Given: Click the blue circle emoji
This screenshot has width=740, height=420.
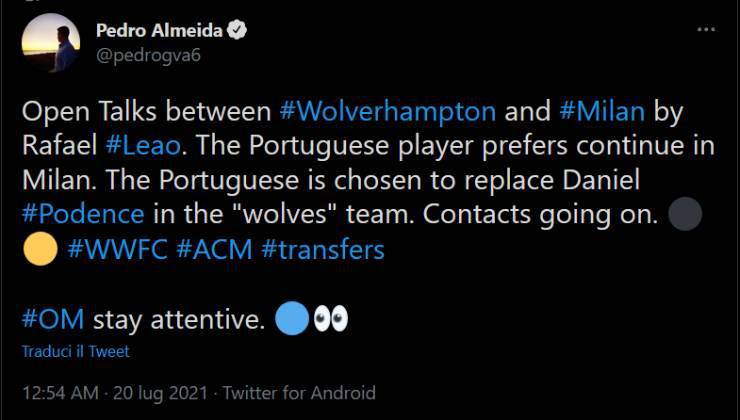Looking at the screenshot, I should [x=290, y=320].
